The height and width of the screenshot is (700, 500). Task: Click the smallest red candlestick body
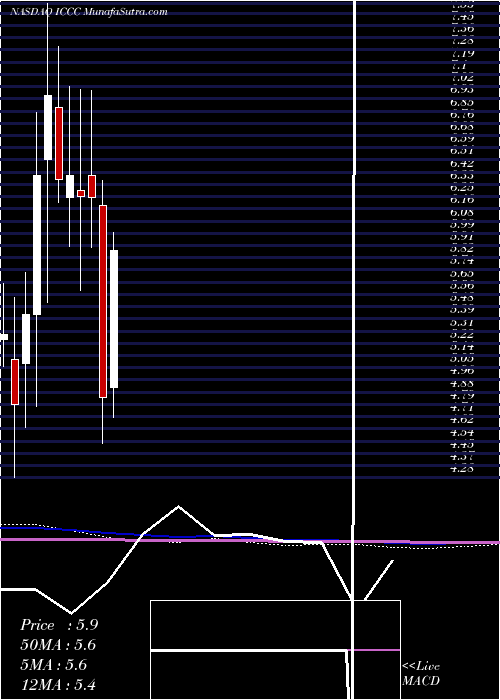[x=81, y=193]
